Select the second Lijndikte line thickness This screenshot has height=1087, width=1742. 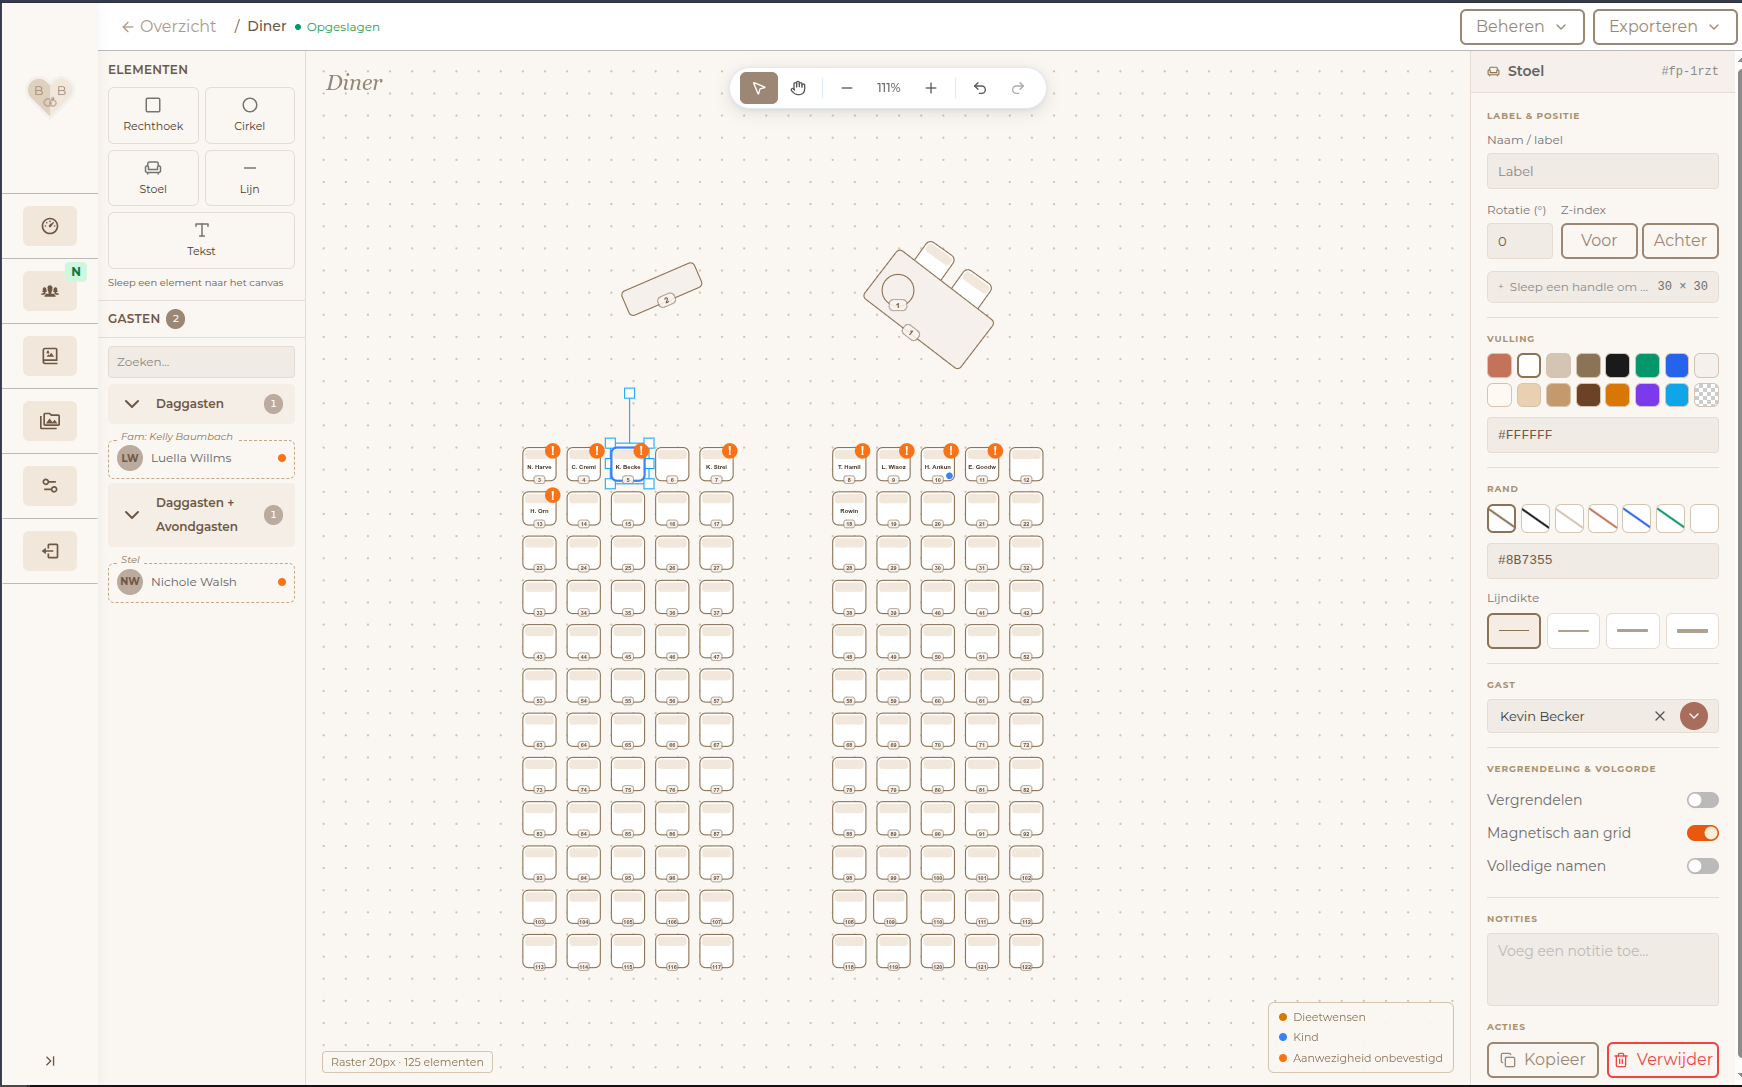(x=1573, y=631)
